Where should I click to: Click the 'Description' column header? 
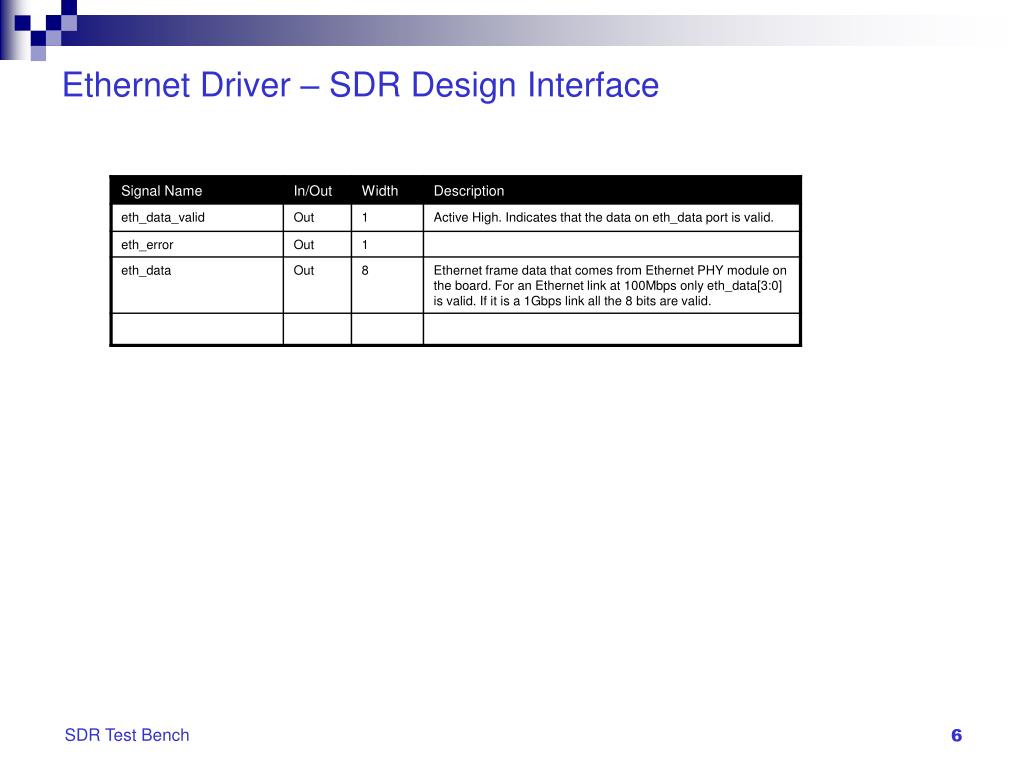[x=468, y=190]
